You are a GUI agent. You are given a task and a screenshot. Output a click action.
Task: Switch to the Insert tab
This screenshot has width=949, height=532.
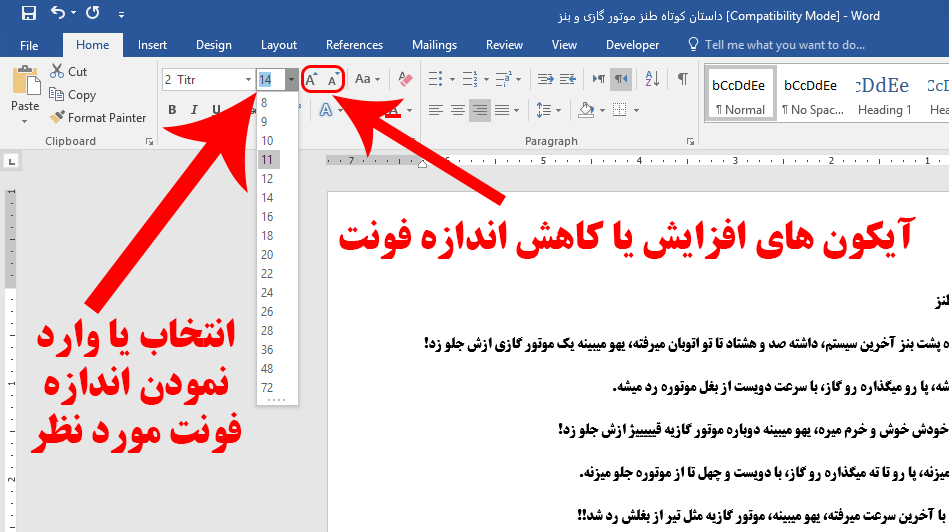point(152,45)
